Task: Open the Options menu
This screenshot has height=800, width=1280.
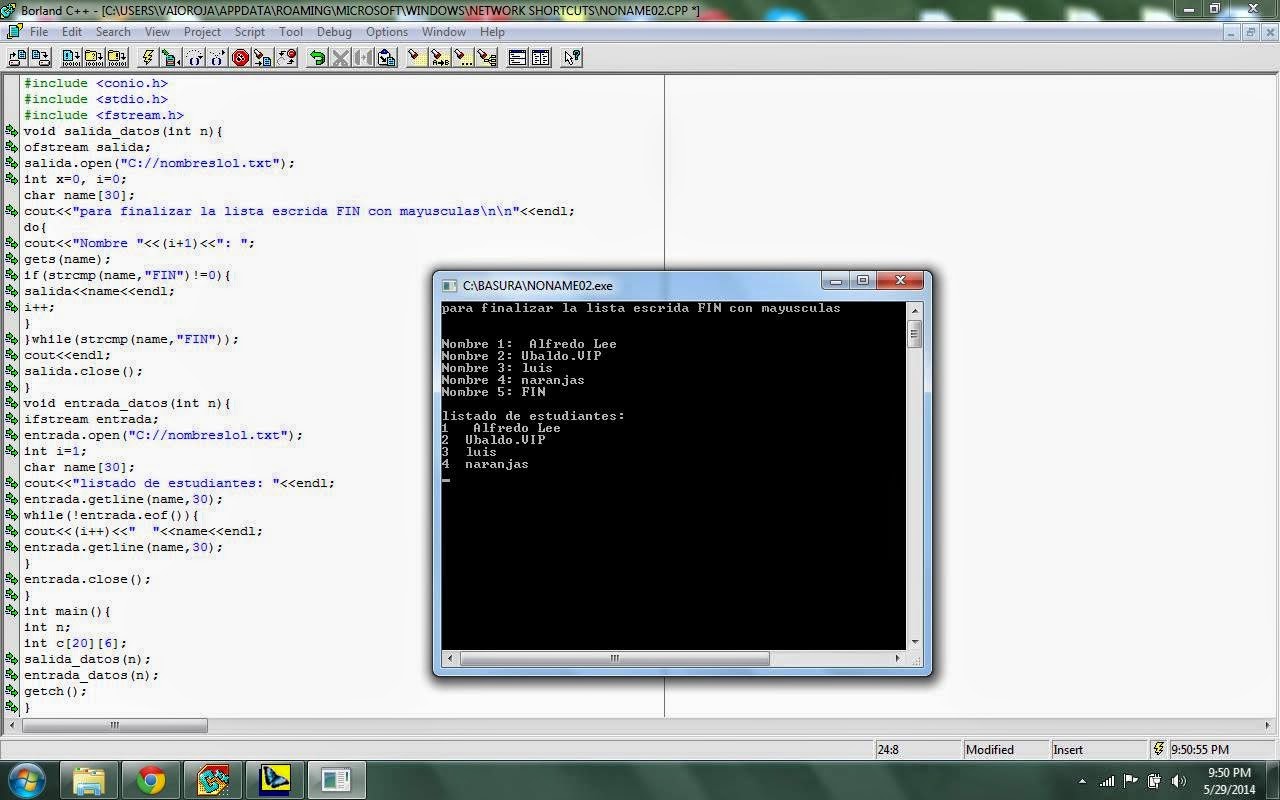Action: pos(386,31)
